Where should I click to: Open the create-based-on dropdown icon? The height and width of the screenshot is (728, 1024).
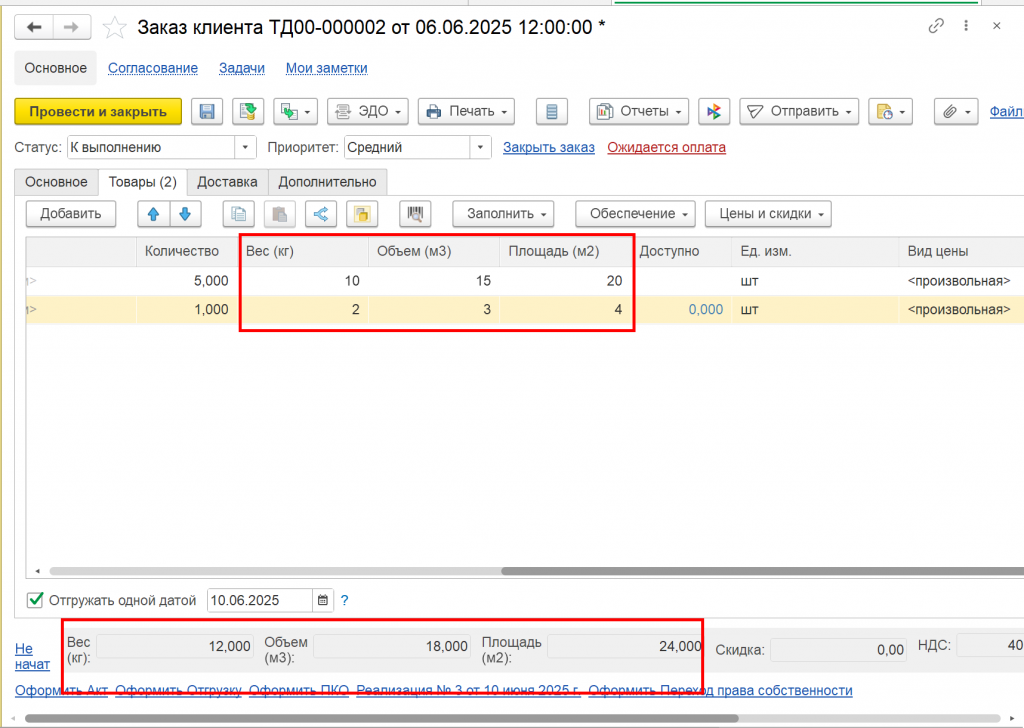click(x=295, y=112)
